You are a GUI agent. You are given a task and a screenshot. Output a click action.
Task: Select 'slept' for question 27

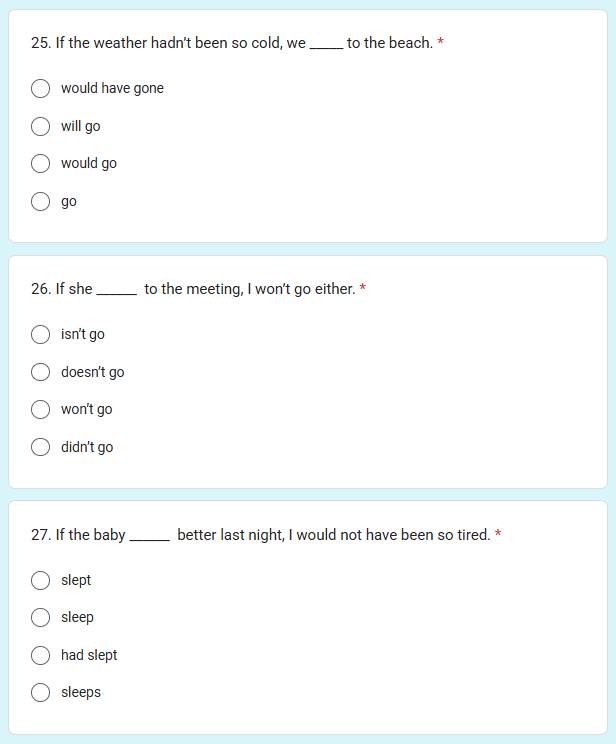[x=40, y=580]
